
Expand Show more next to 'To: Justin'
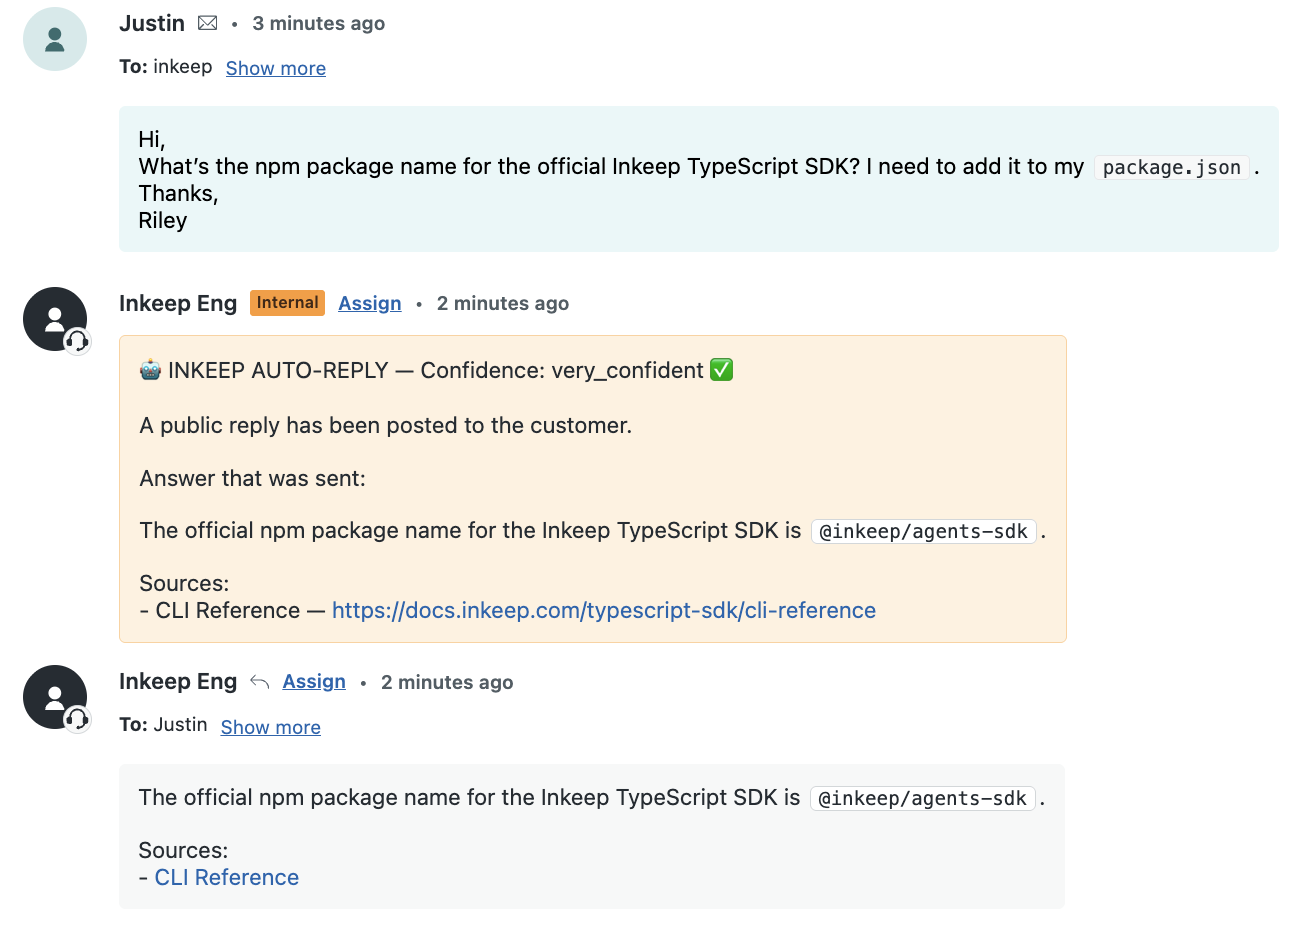[x=271, y=727]
